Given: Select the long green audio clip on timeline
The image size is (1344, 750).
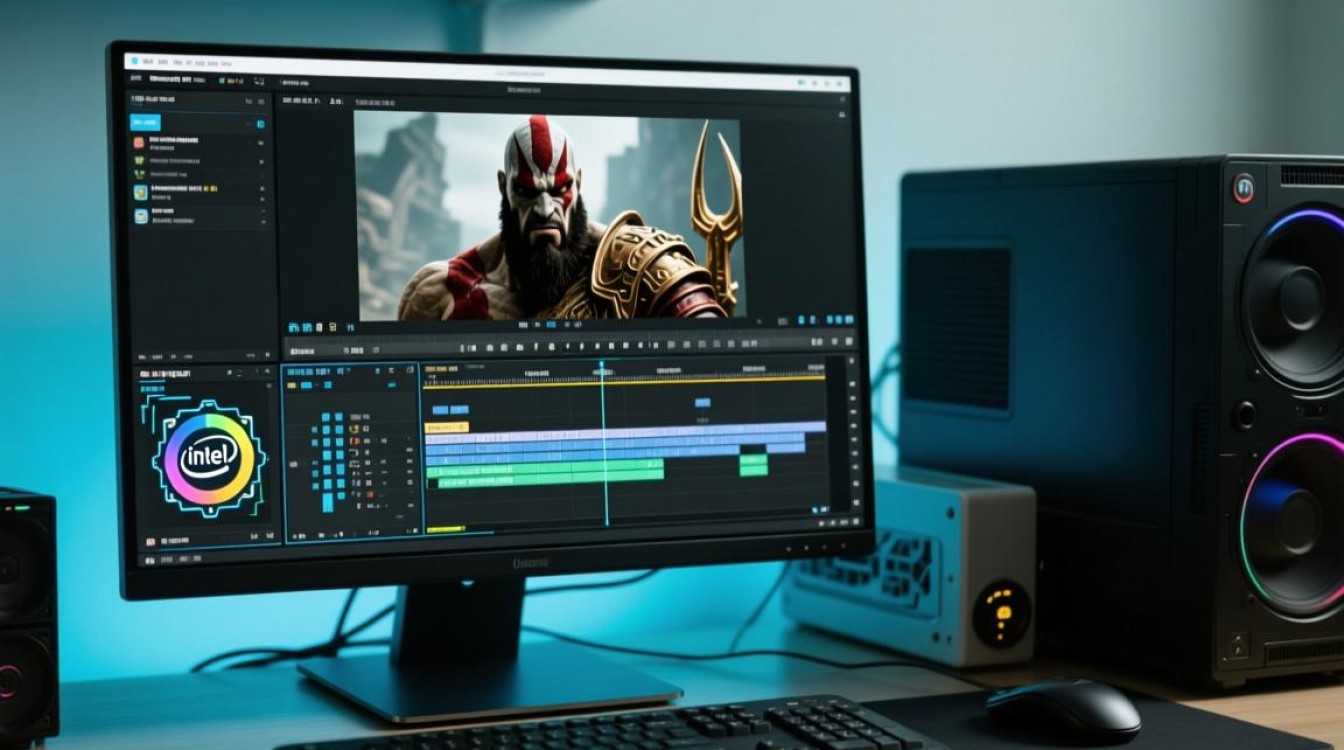Looking at the screenshot, I should coord(545,471).
